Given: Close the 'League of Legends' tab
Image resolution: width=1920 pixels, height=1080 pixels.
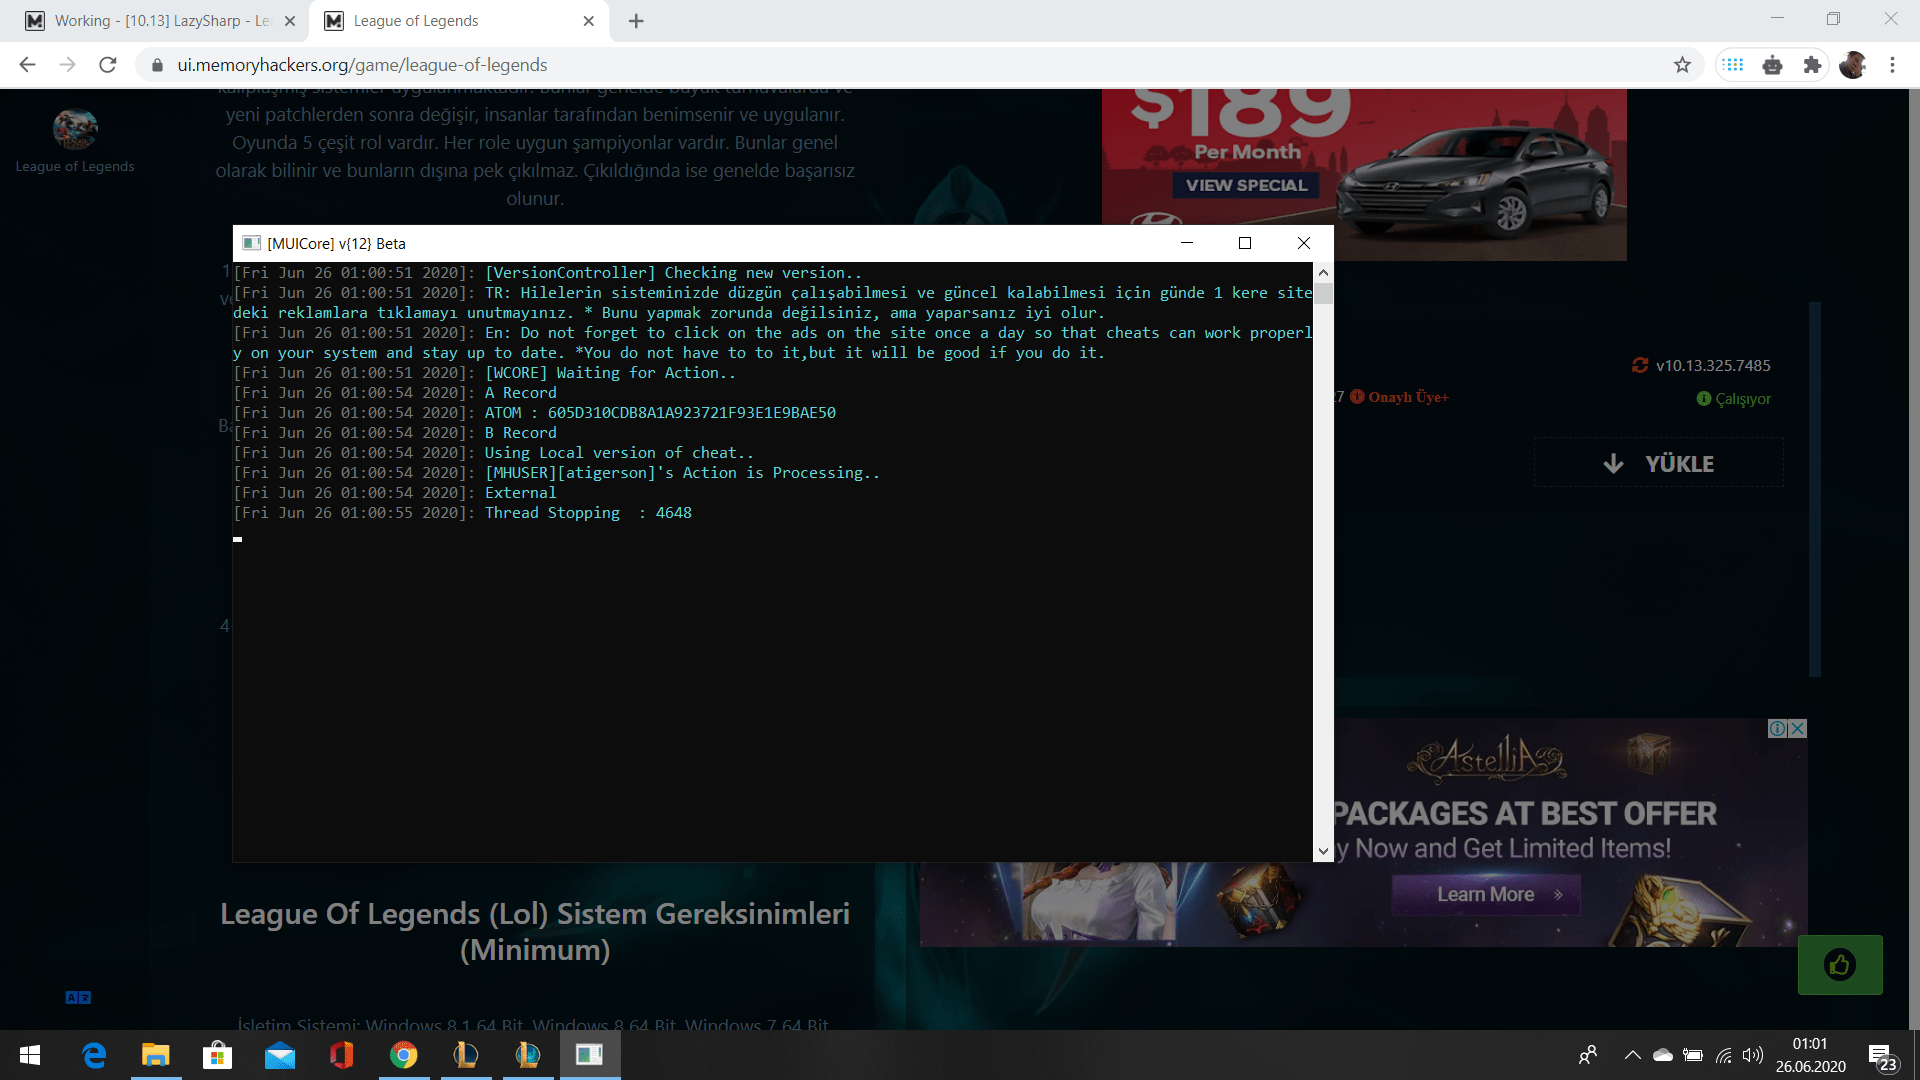Looking at the screenshot, I should (588, 21).
